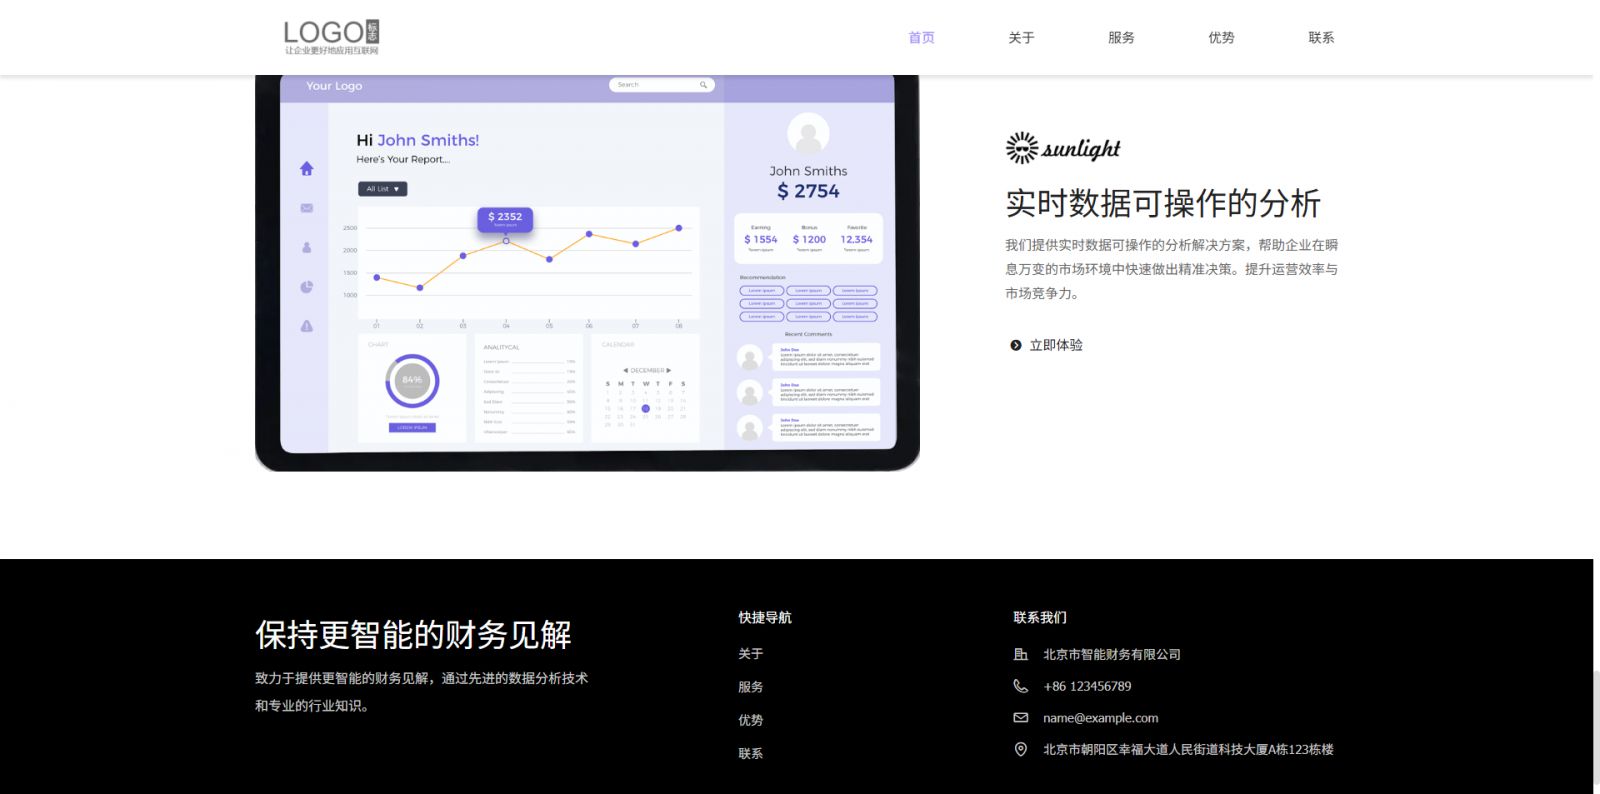The width and height of the screenshot is (1600, 794).
Task: Click the phone icon beside +86 123456789
Action: pos(1021,686)
